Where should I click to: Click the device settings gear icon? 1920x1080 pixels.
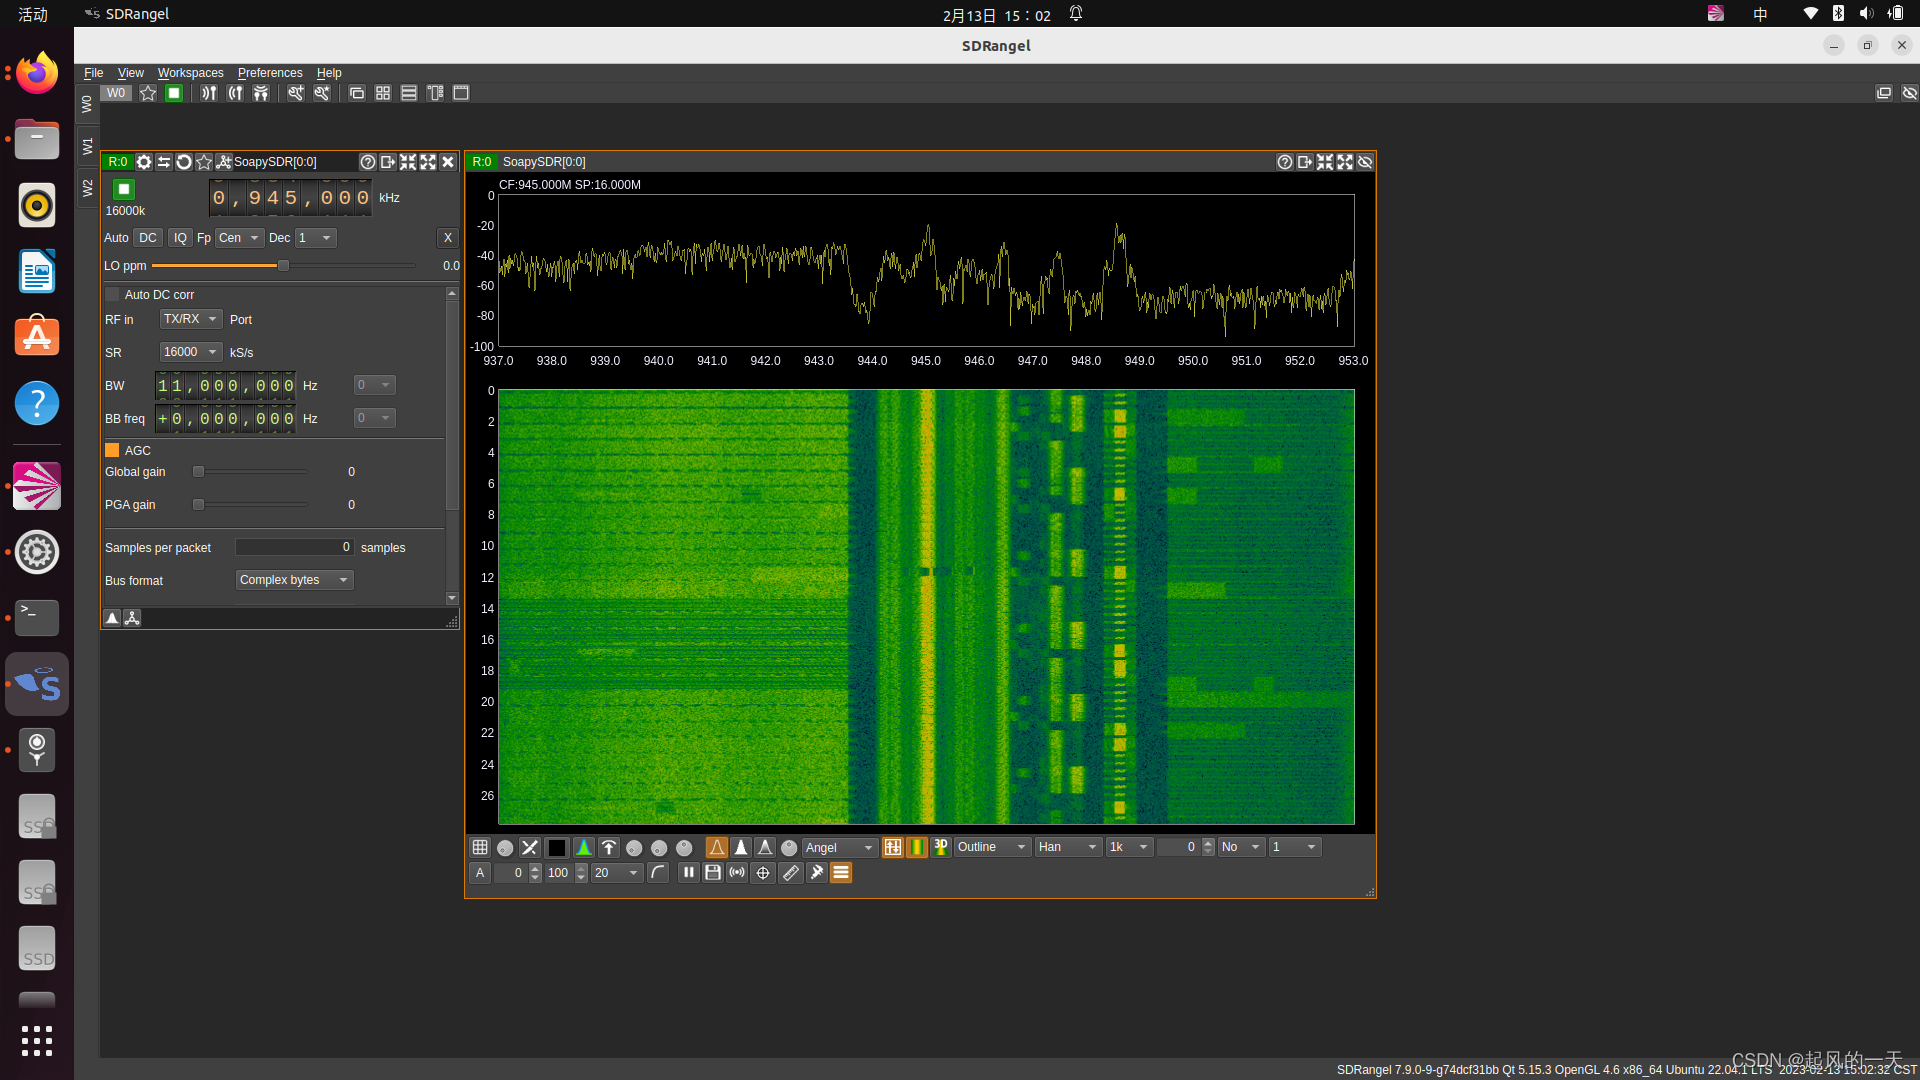pos(144,162)
